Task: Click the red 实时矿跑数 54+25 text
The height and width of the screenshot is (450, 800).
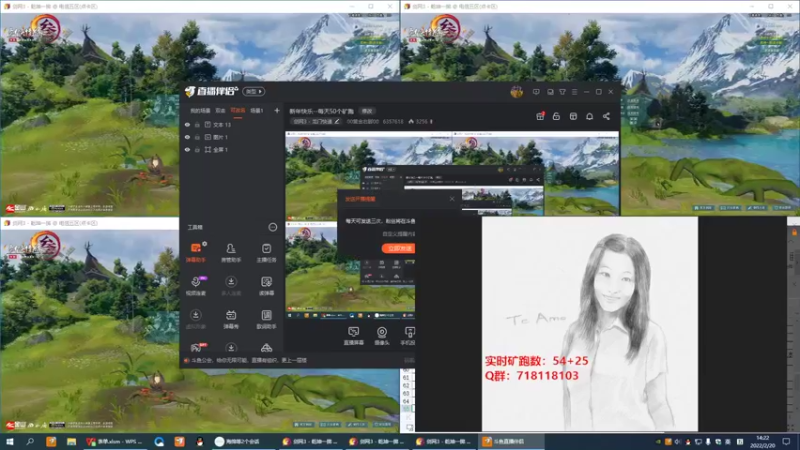Action: (536, 361)
